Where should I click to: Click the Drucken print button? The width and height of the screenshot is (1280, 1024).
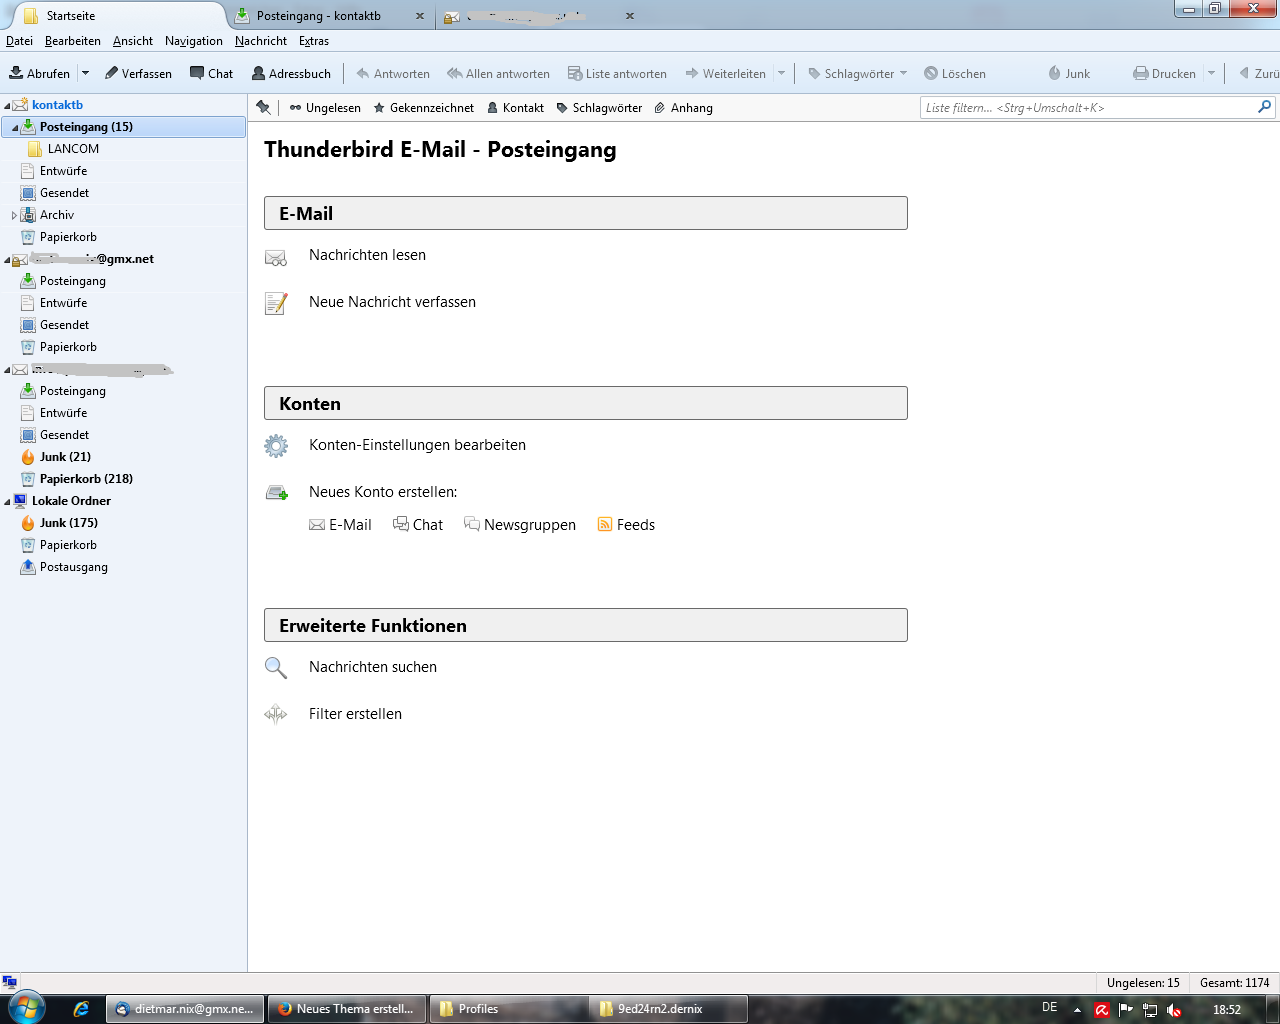coord(1164,73)
